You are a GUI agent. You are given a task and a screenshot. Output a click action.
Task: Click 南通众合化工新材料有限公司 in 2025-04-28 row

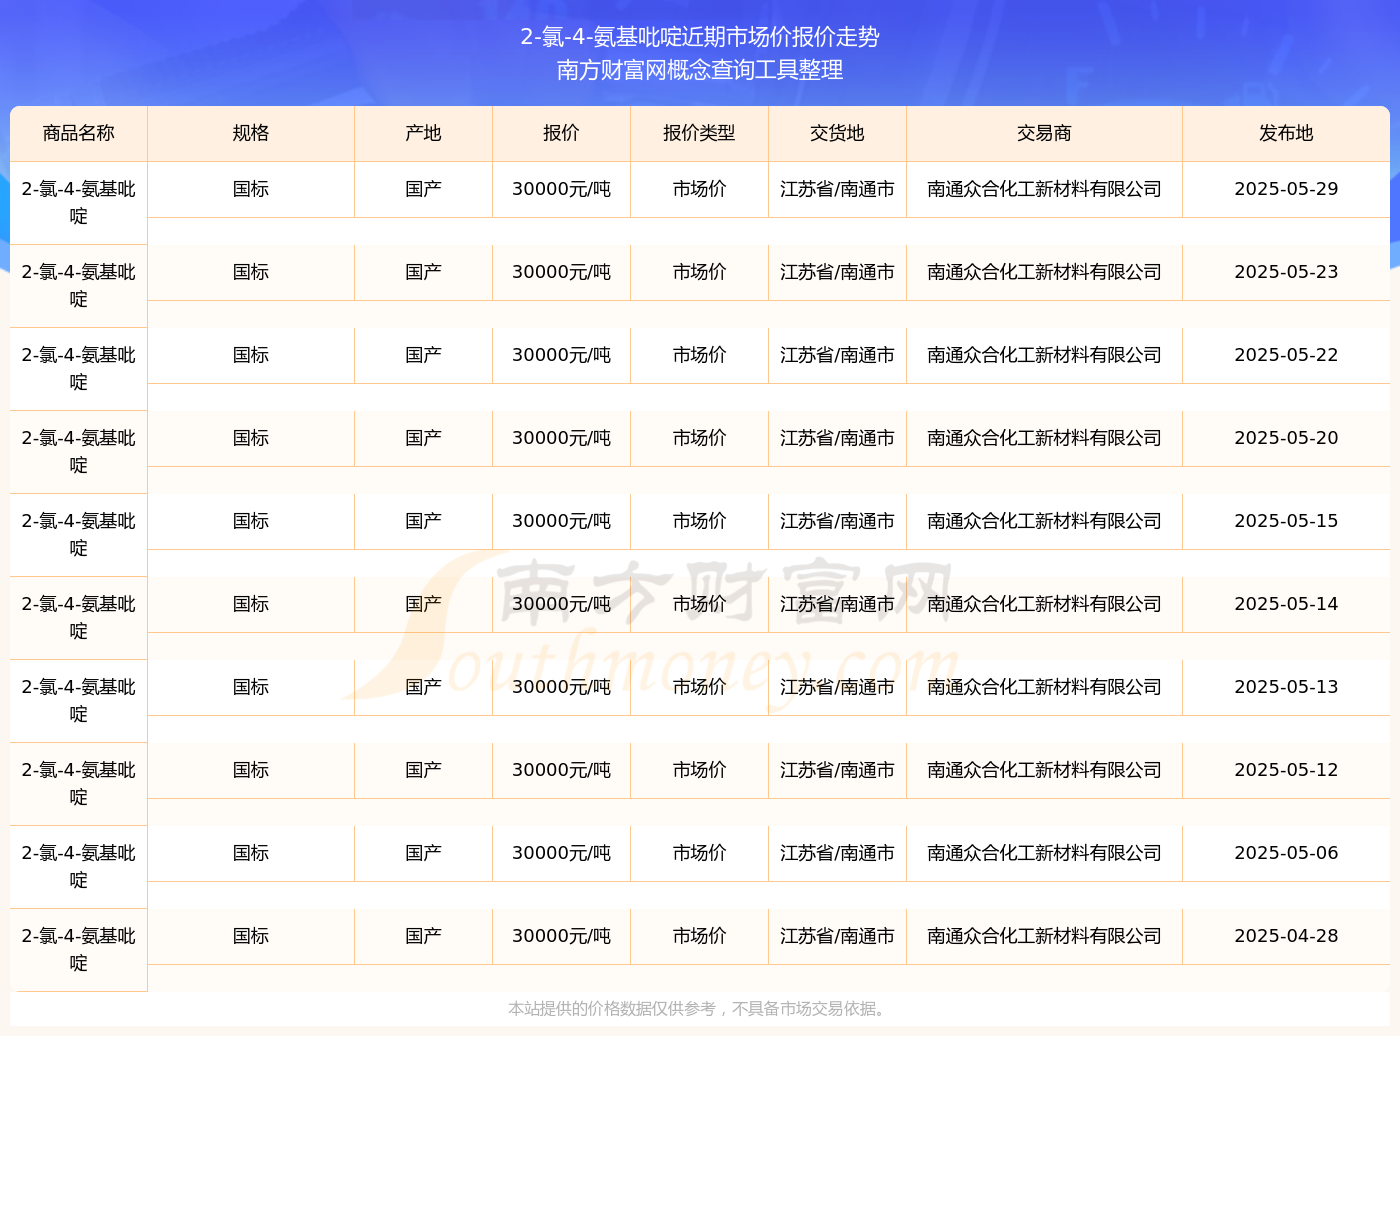pyautogui.click(x=1044, y=936)
